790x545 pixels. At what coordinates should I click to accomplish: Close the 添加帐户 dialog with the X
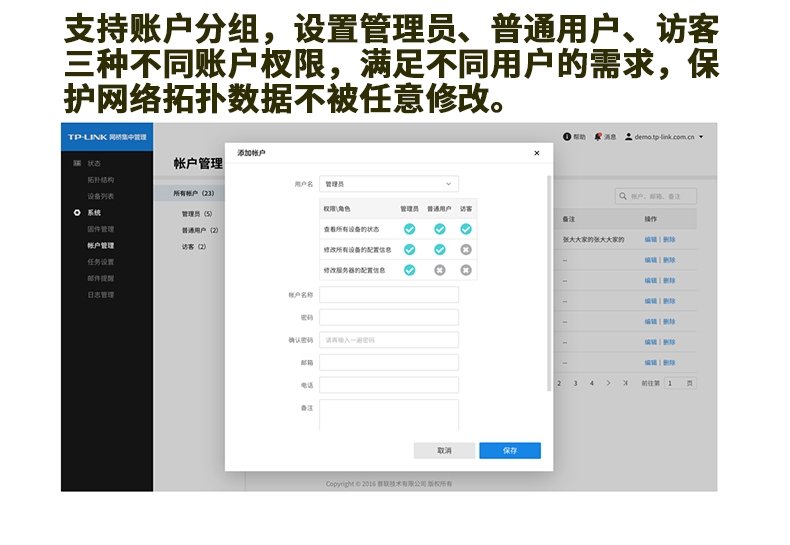(x=537, y=153)
